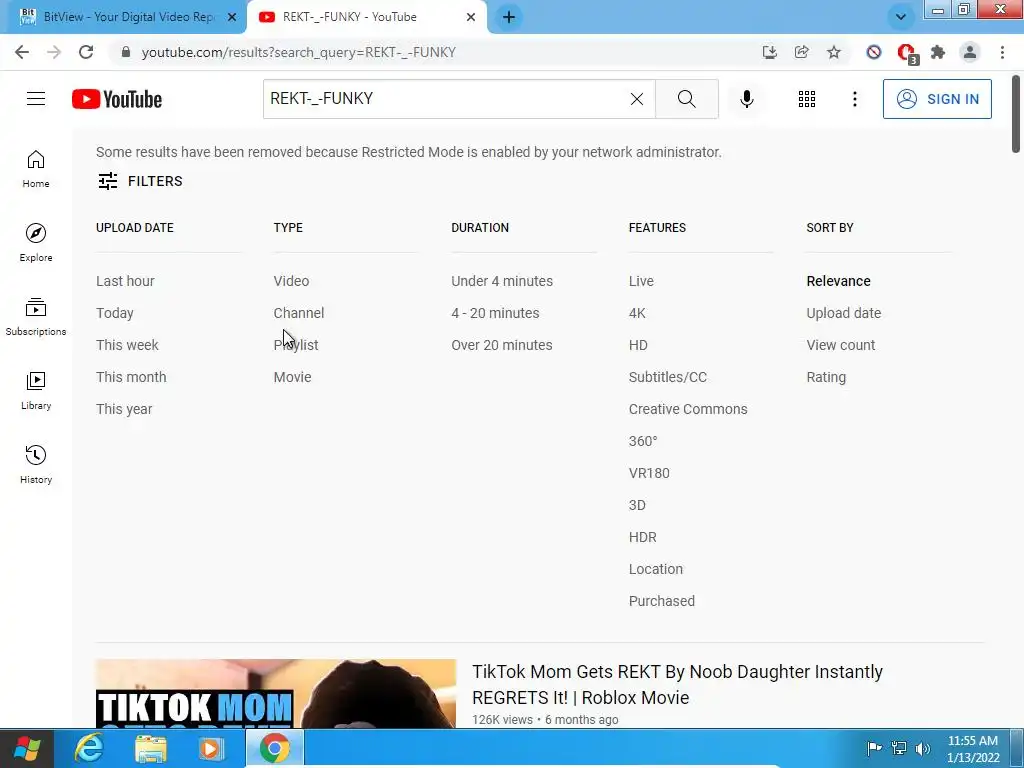Start voice search with the microphone
The image size is (1024, 768).
(x=746, y=99)
